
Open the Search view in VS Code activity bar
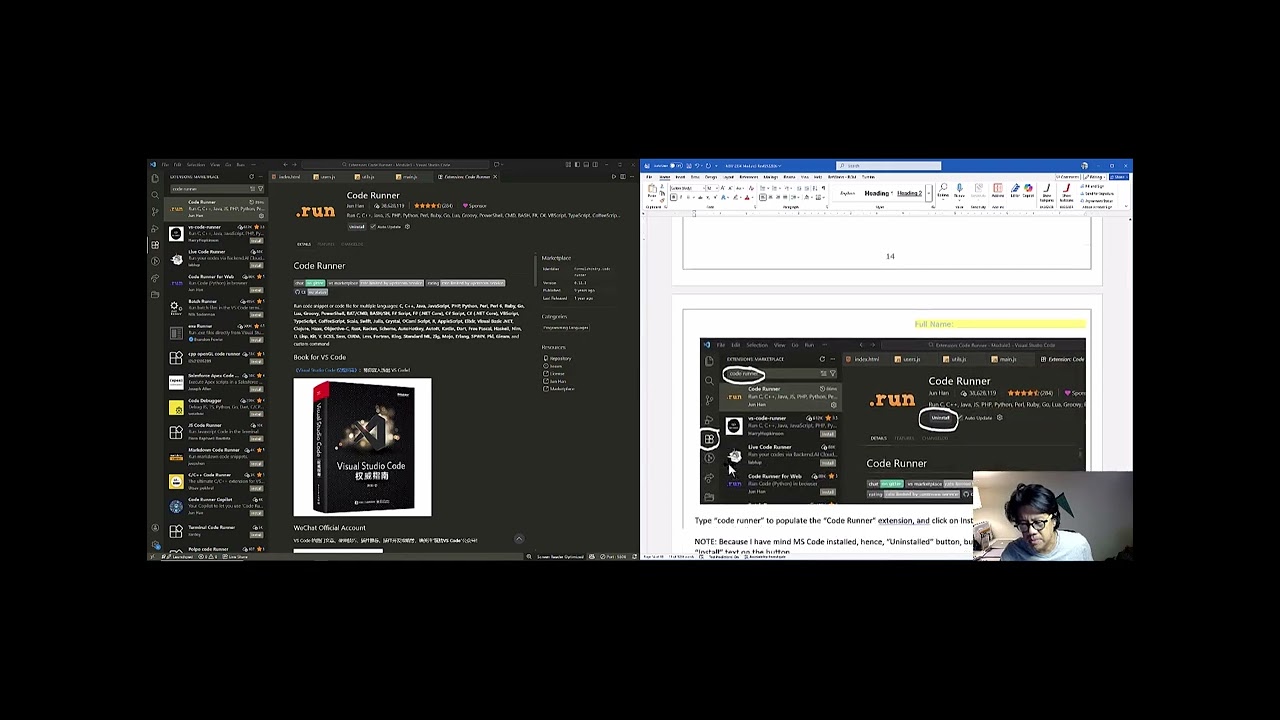[155, 195]
